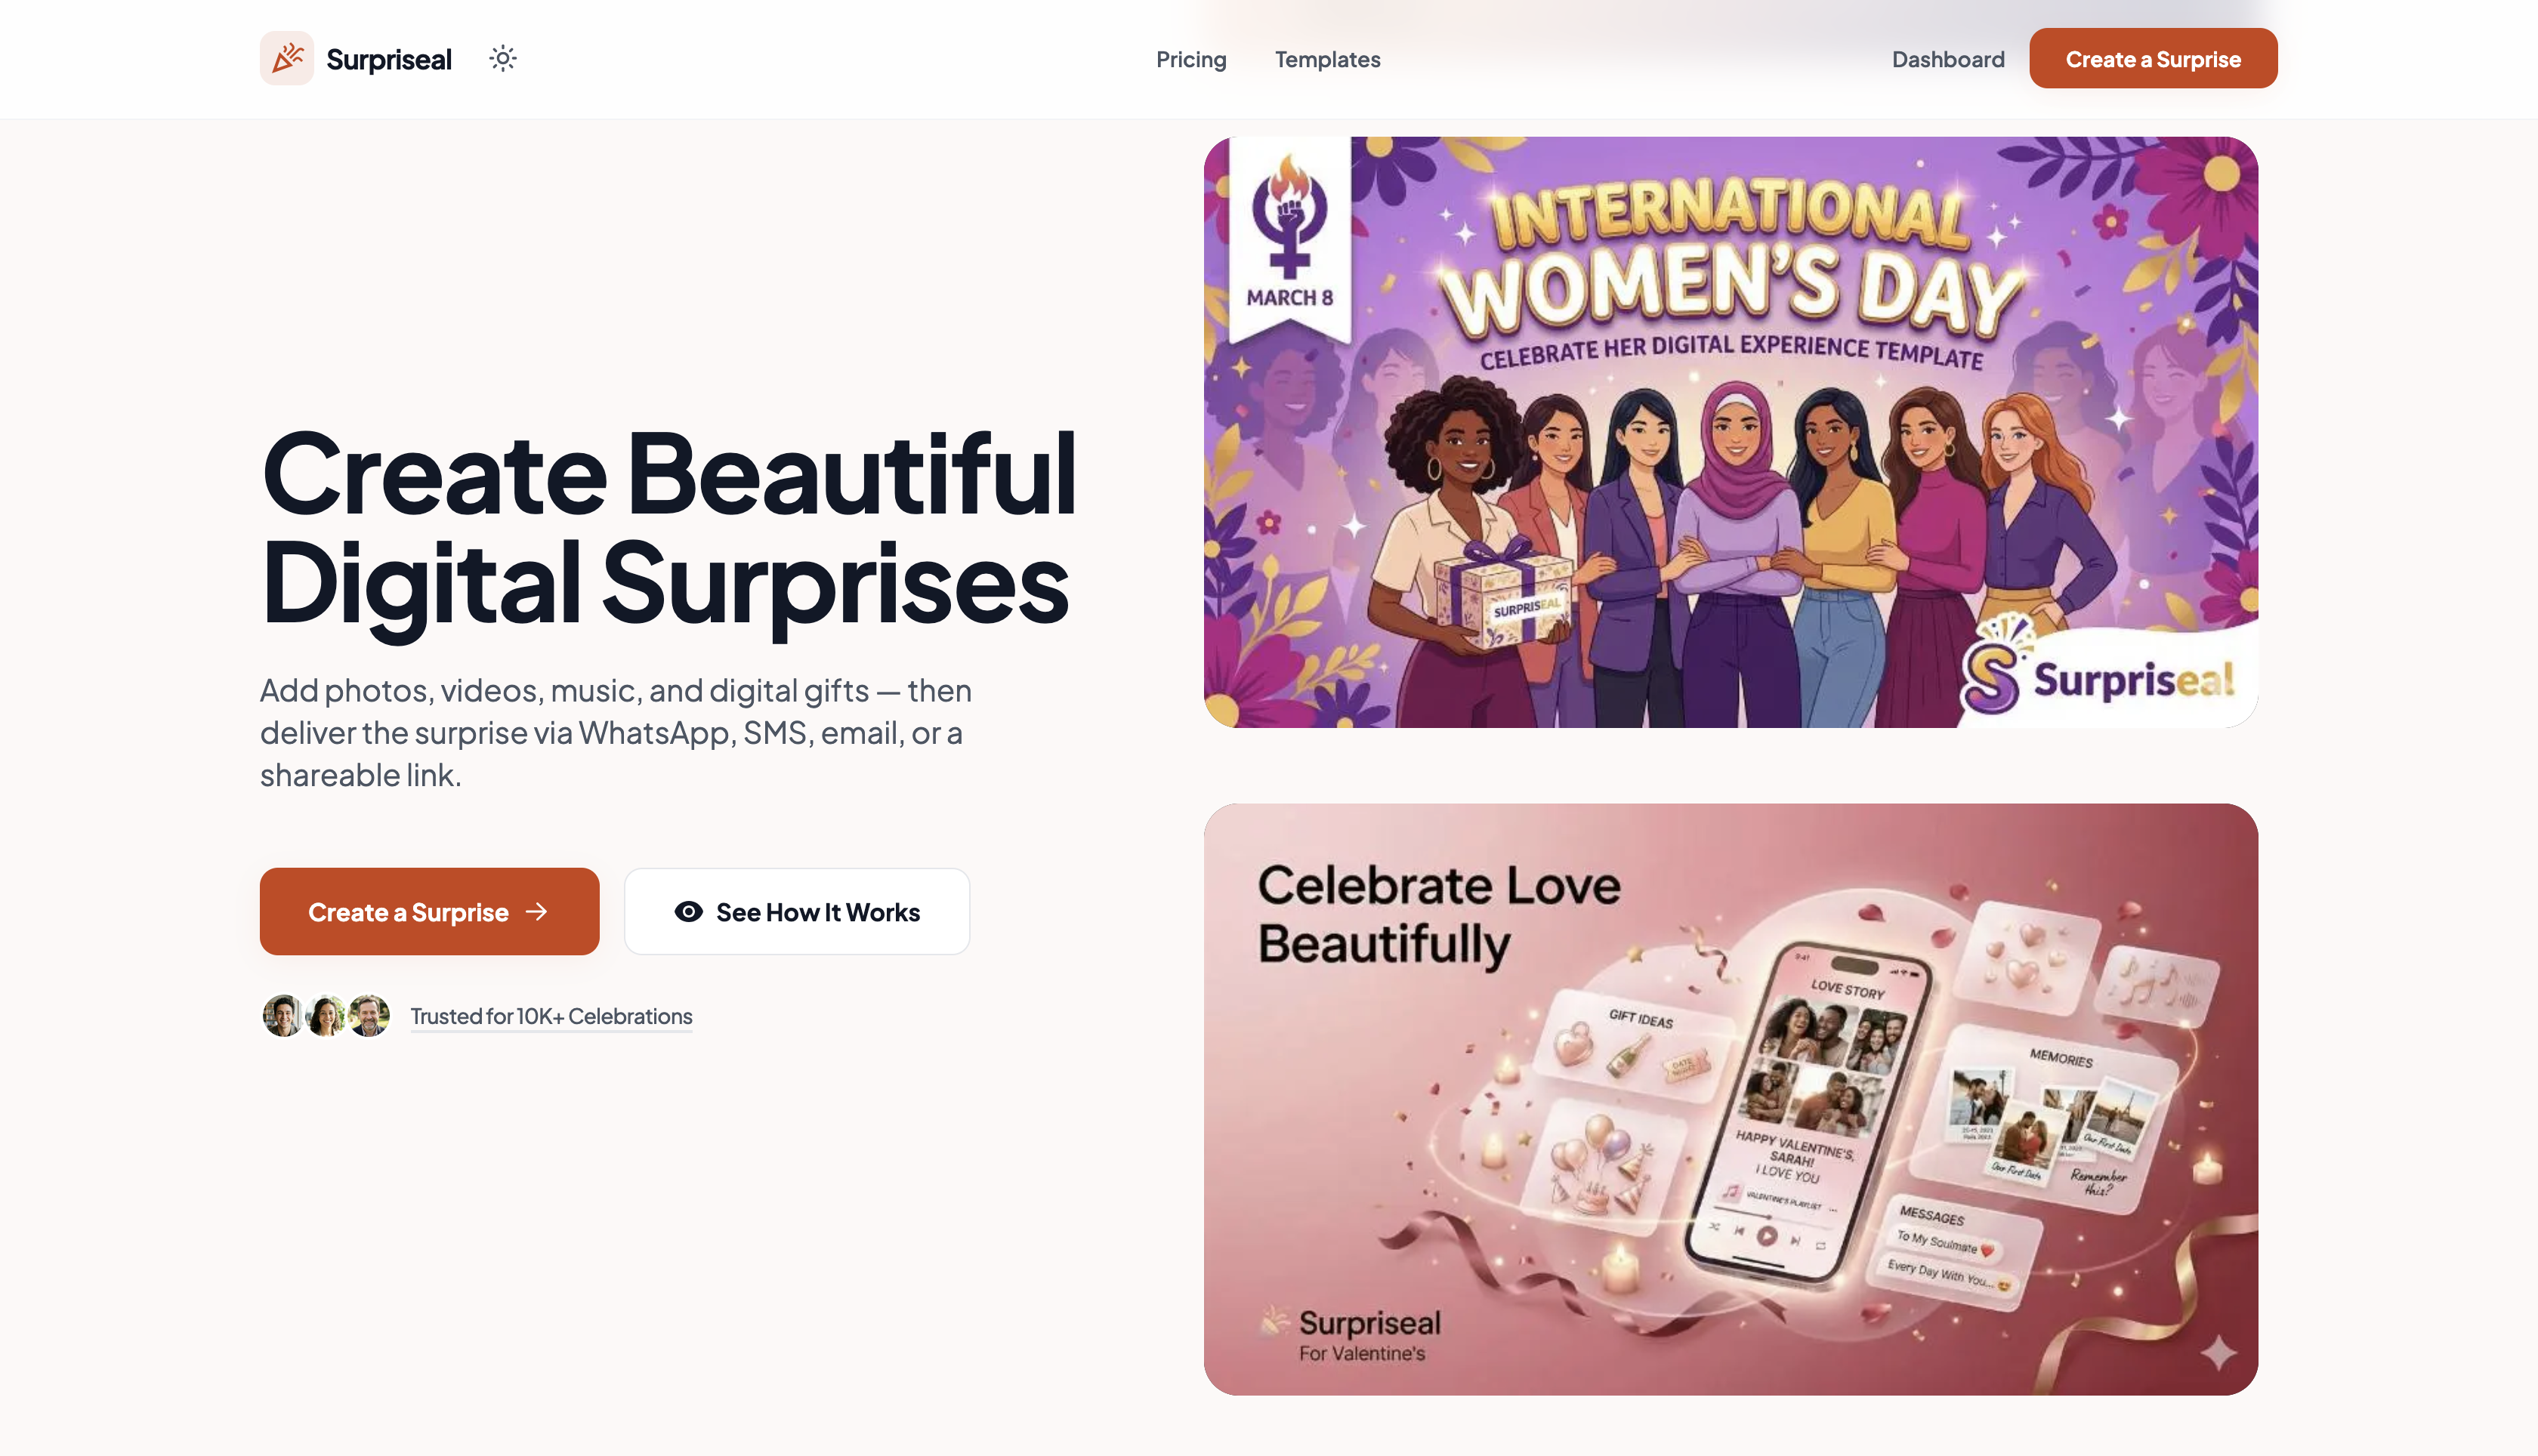Click the first user avatar on the left
Screen dimensions: 2538x1456
[283, 1016]
